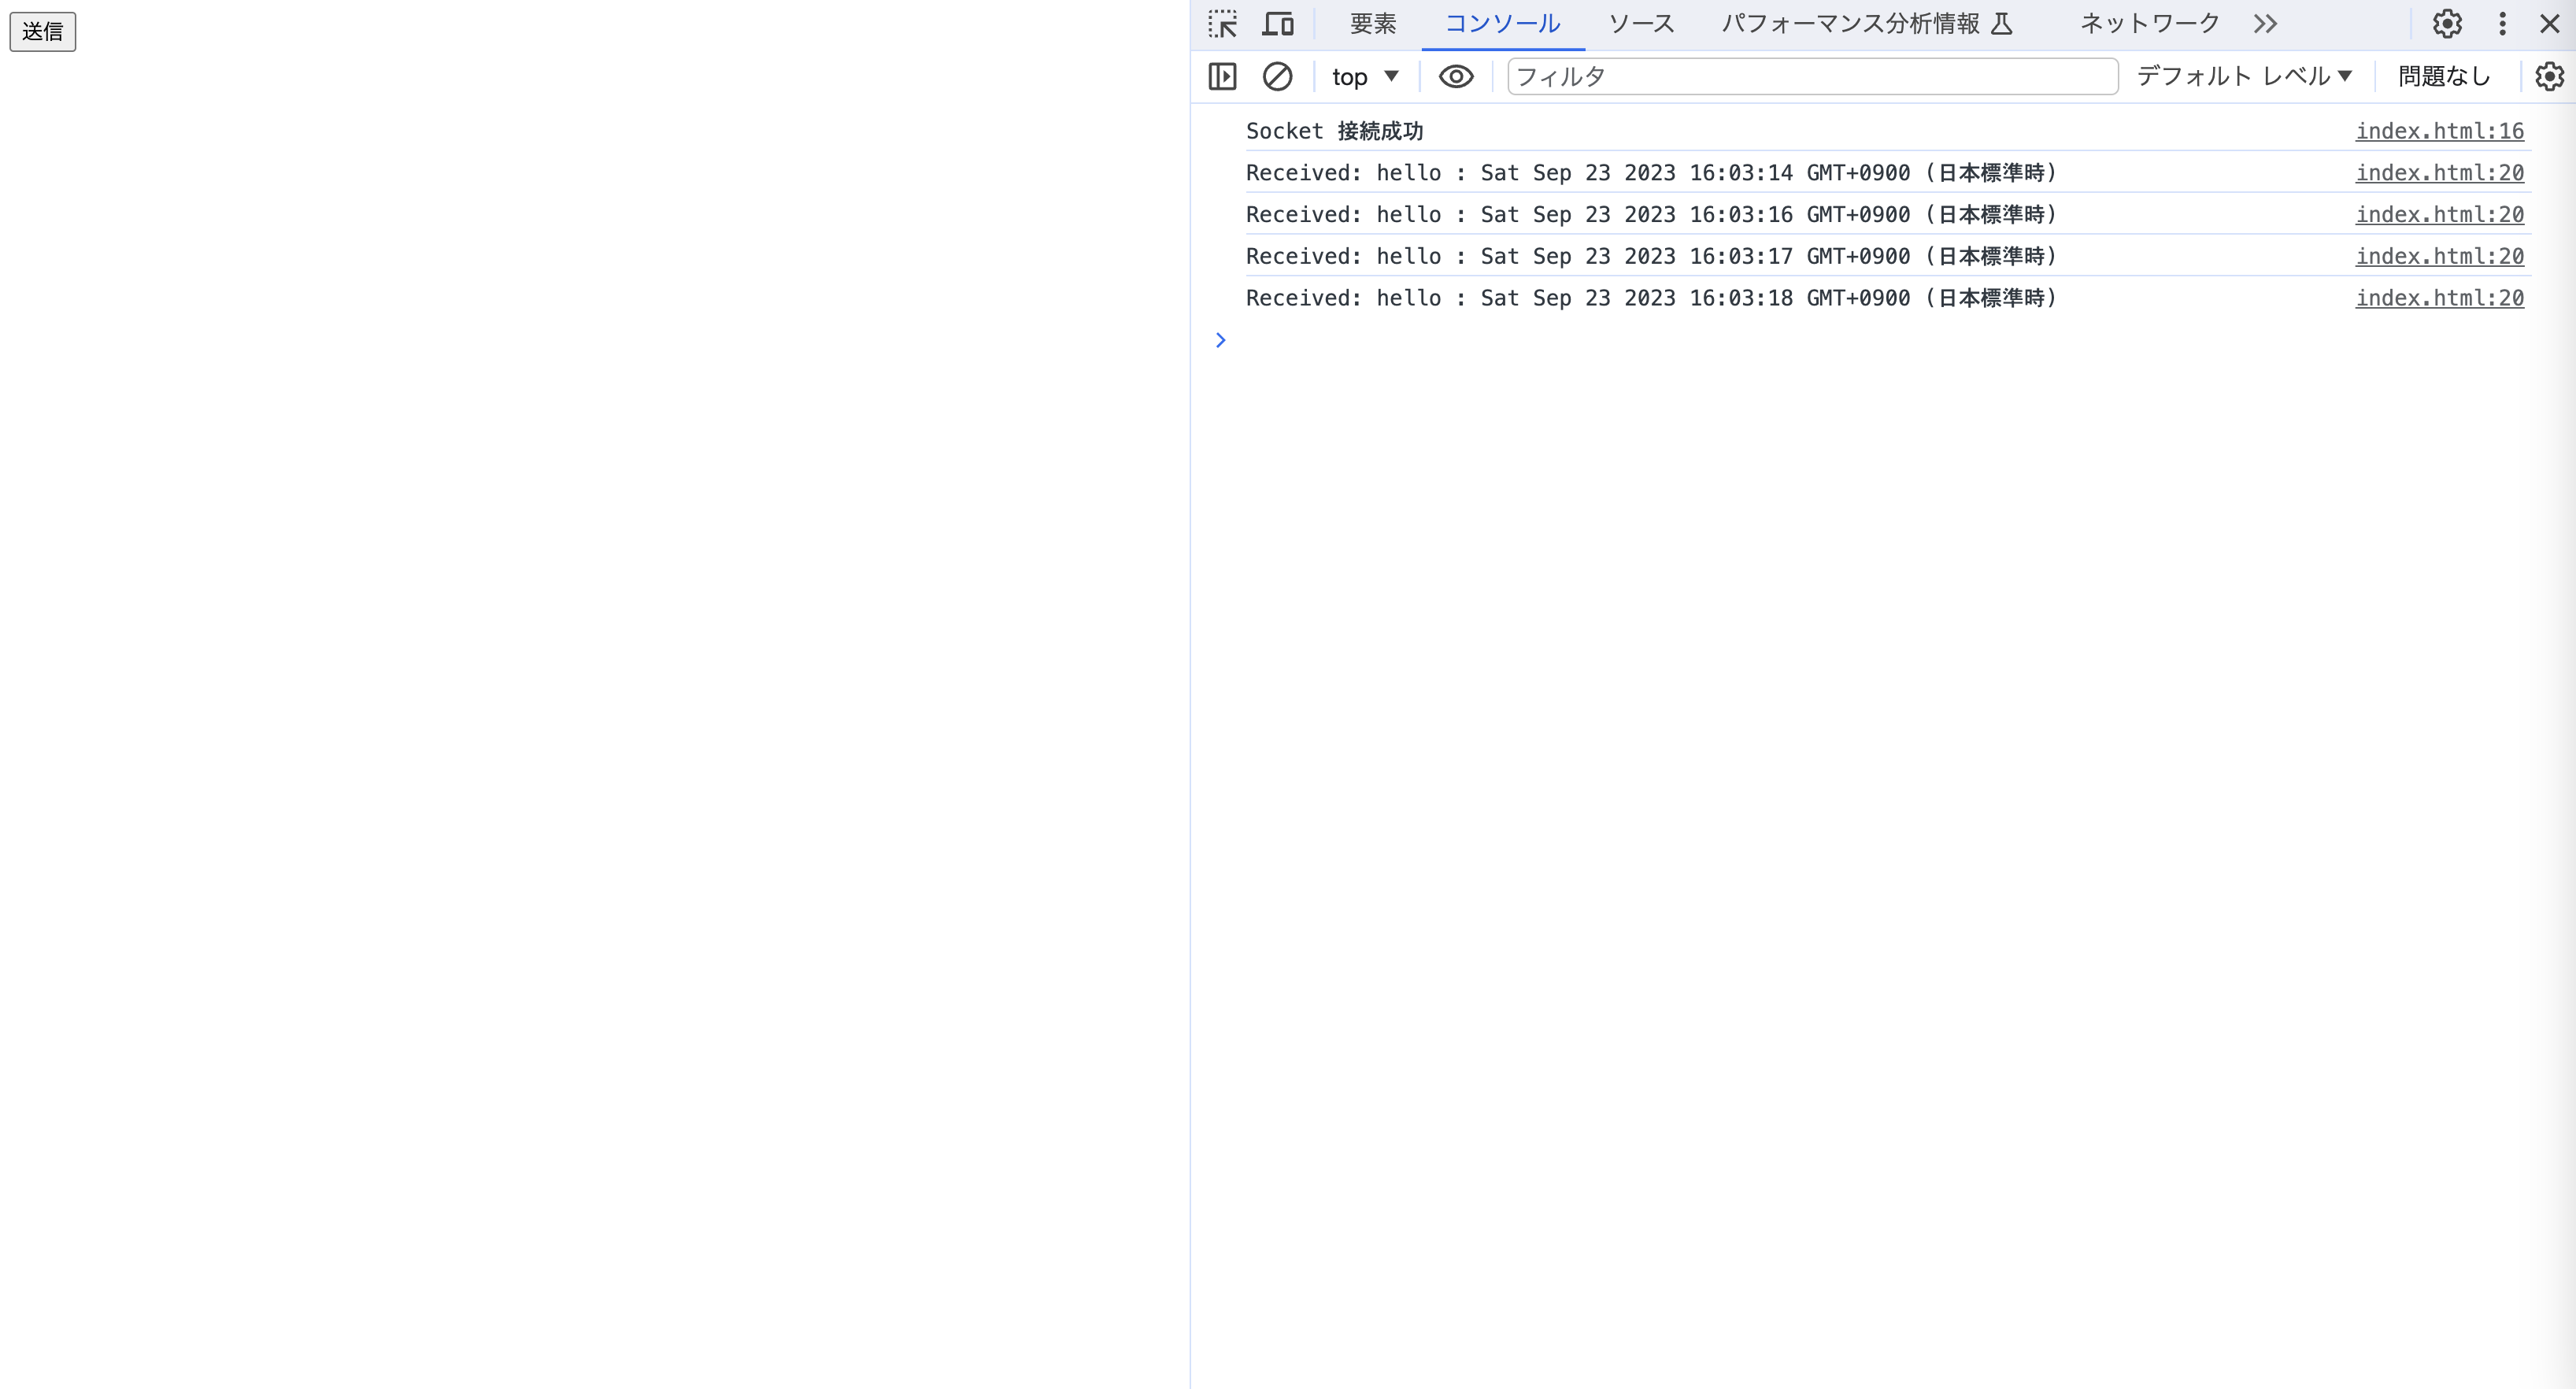Open console settings gear icon
Viewport: 2576px width, 1389px height.
coord(2549,76)
